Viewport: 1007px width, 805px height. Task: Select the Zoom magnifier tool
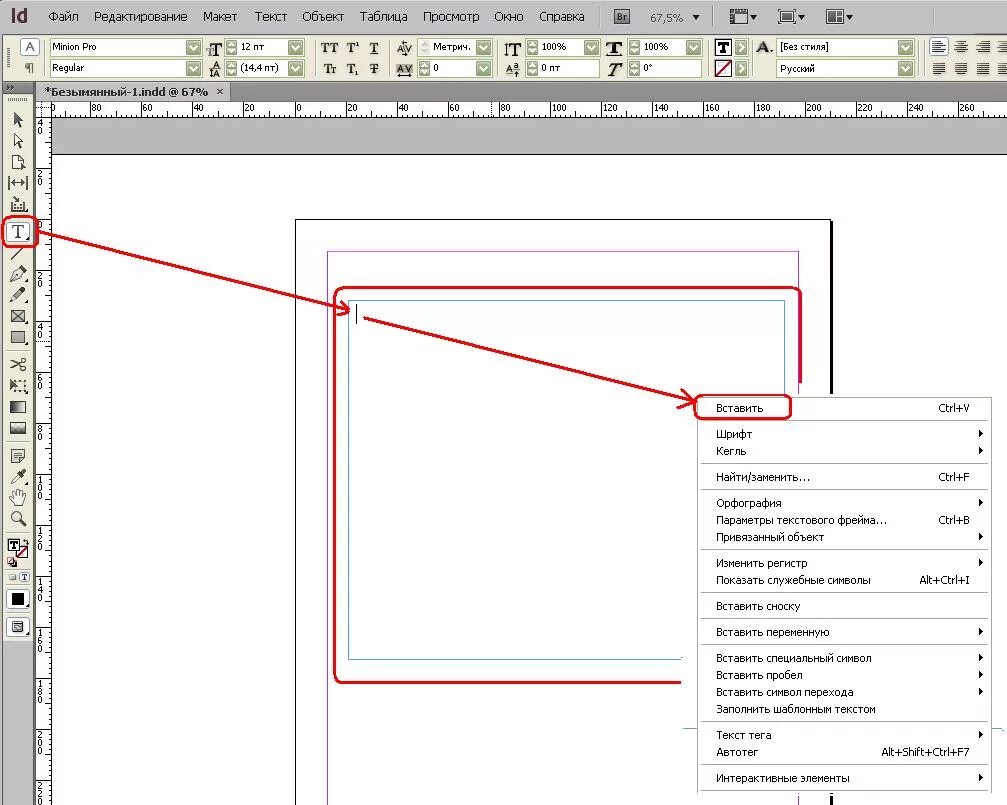click(18, 518)
